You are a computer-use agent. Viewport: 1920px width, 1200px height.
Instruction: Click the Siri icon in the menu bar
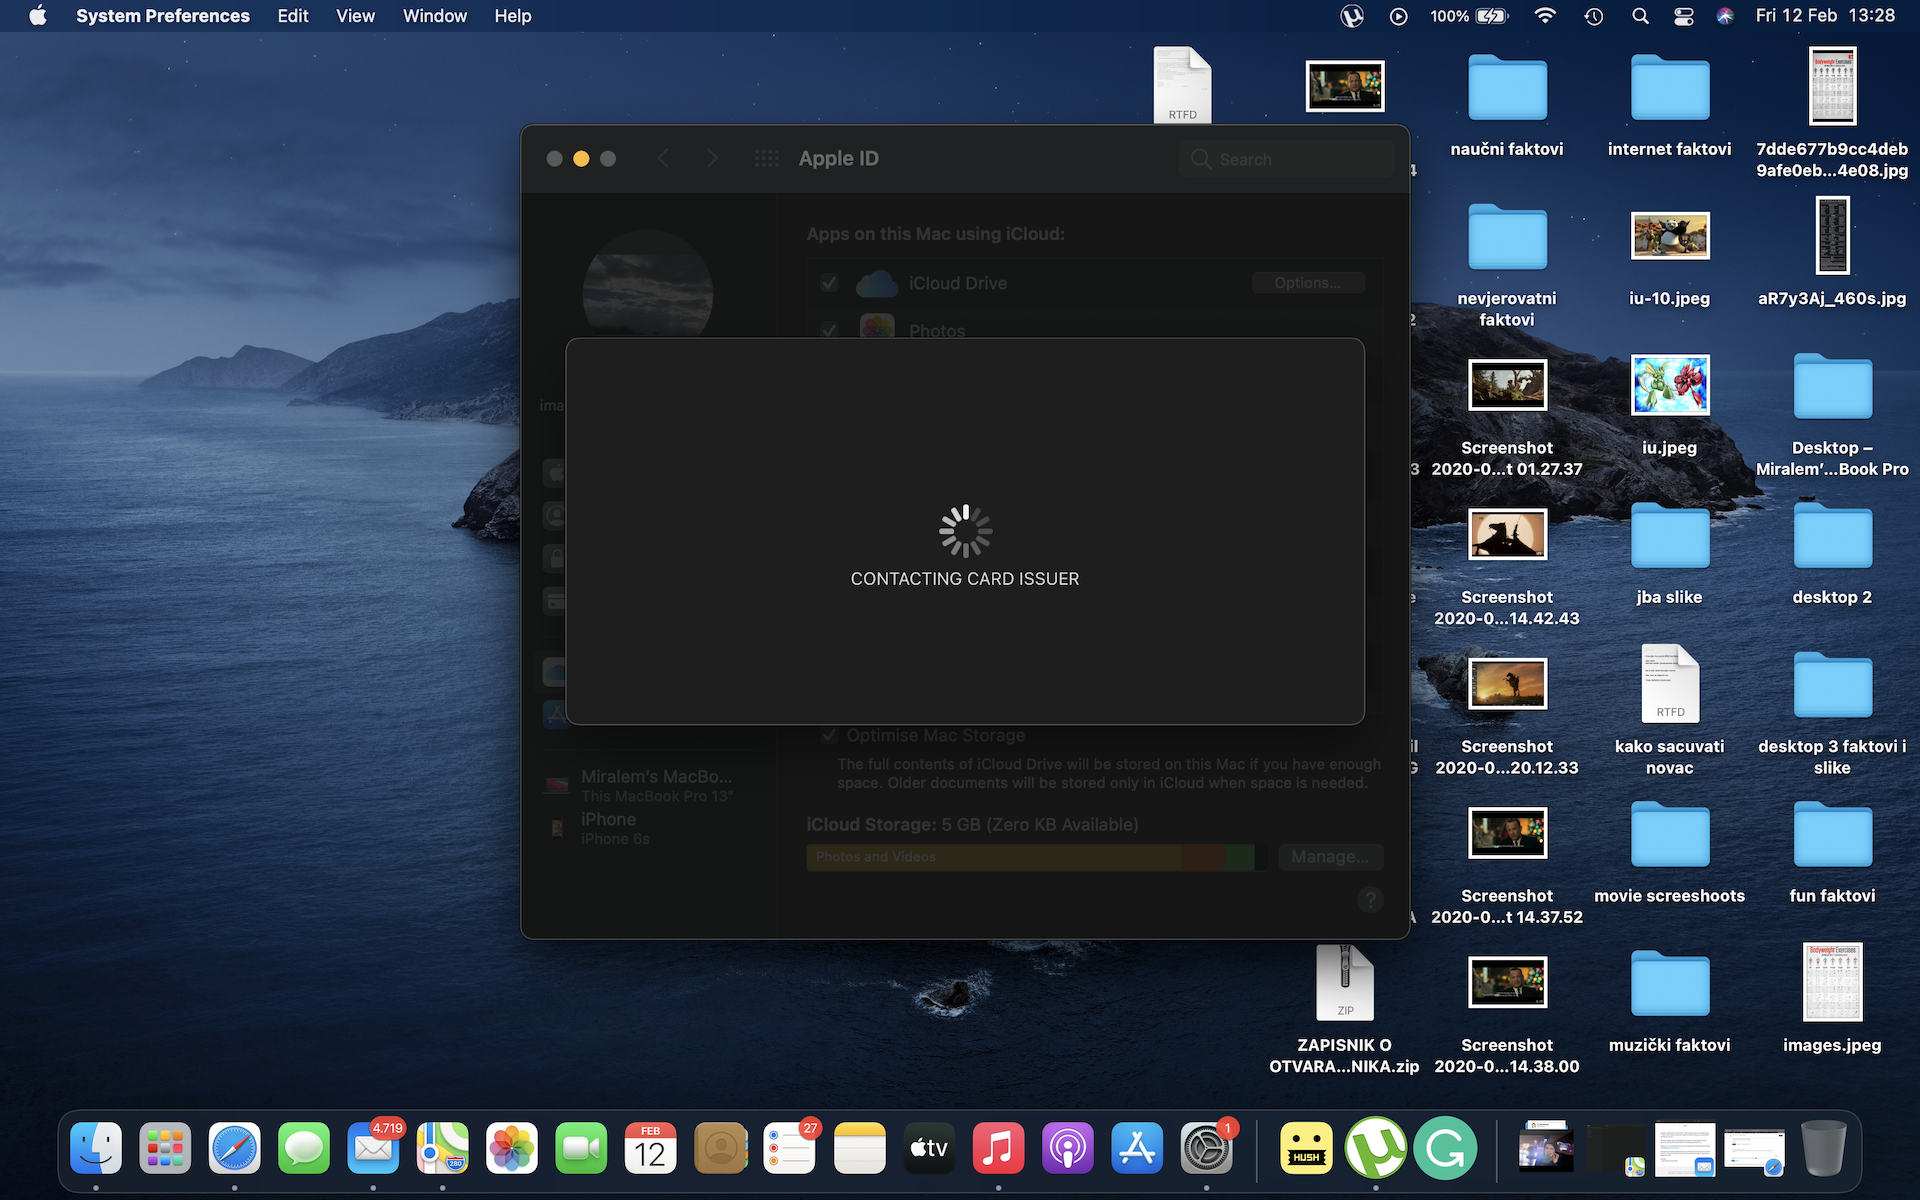click(x=1725, y=16)
